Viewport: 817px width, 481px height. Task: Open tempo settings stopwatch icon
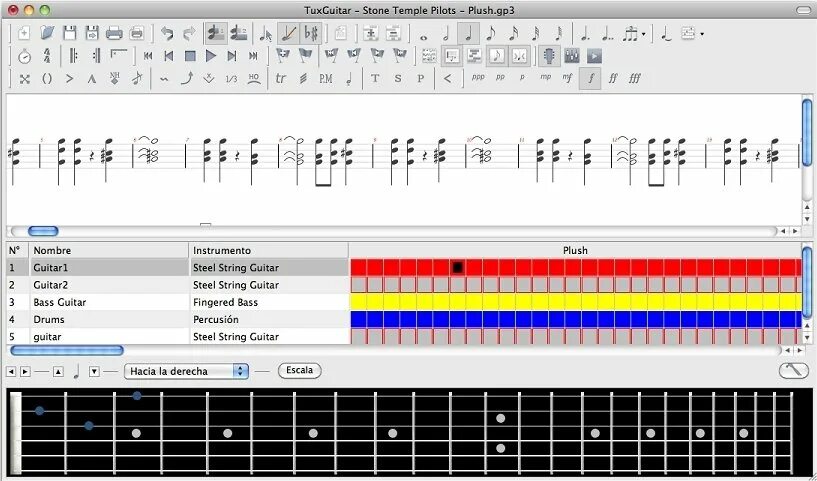[x=24, y=56]
